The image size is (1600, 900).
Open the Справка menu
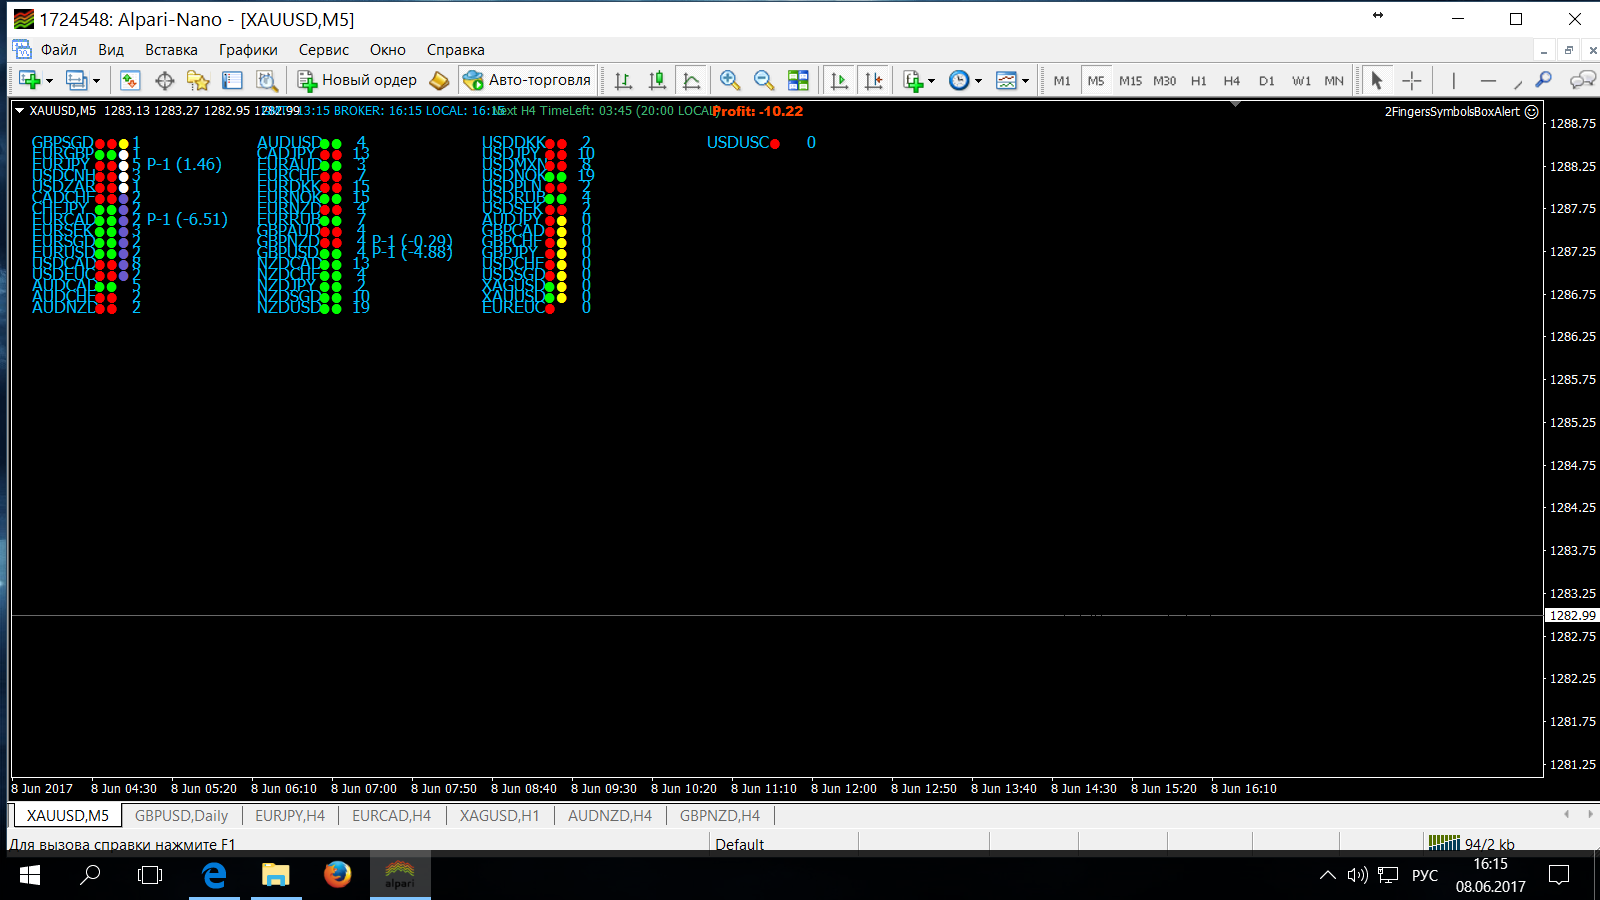[x=456, y=50]
